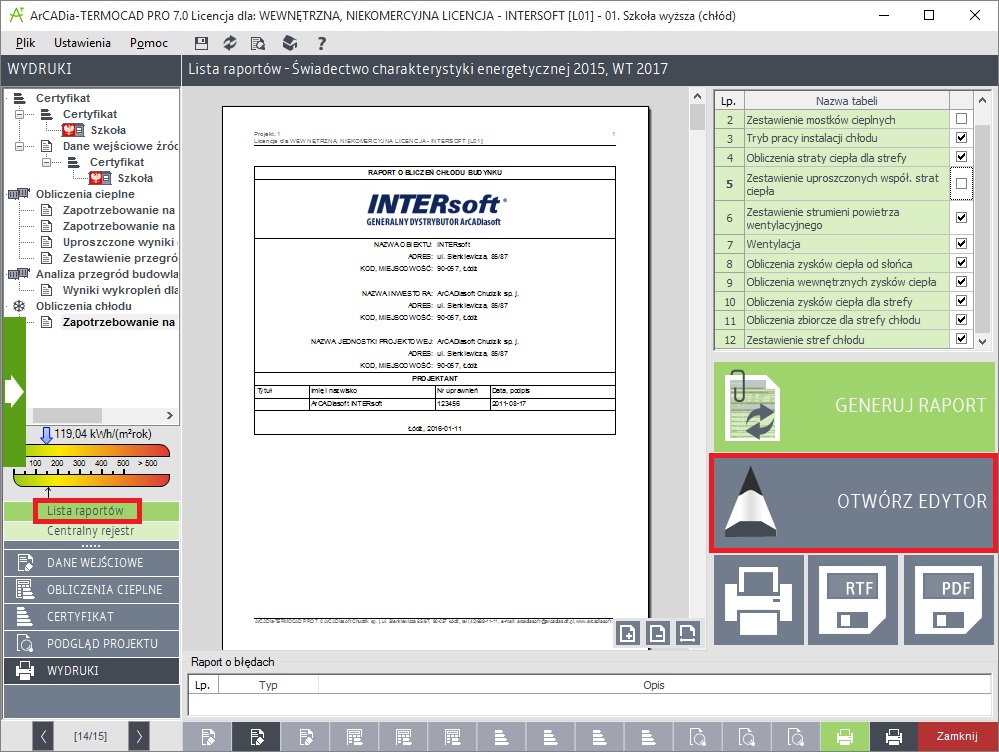Click the Opis column header in error report
This screenshot has width=999, height=752.
click(654, 685)
